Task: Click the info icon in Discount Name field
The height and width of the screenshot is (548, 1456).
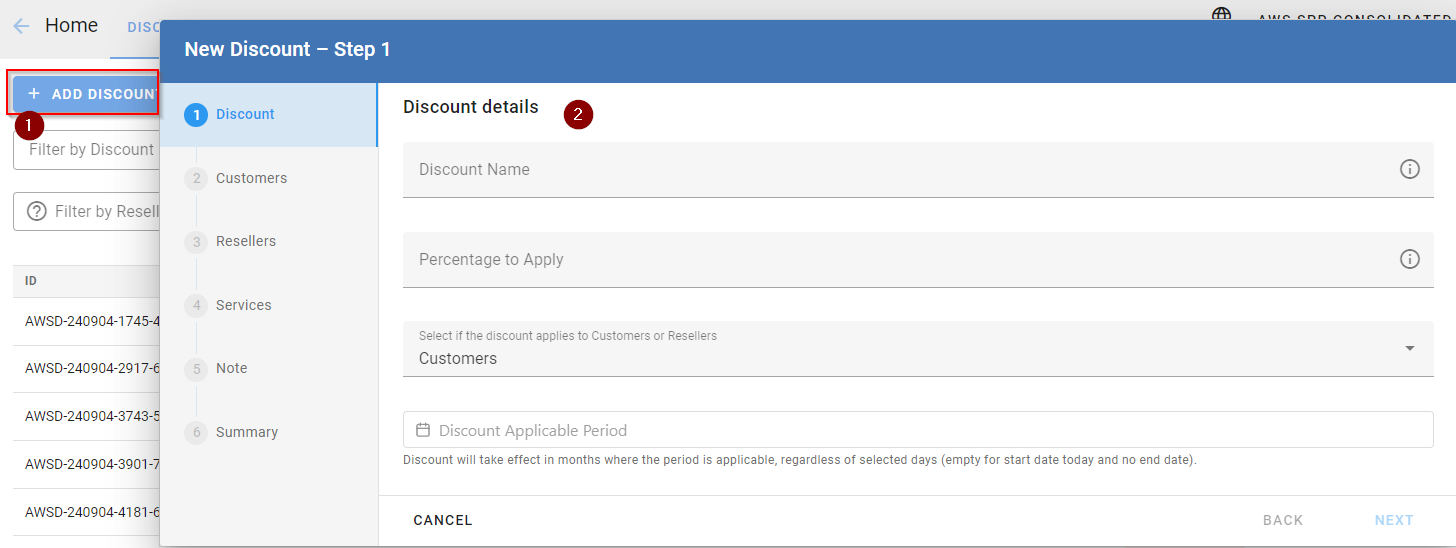Action: point(1409,170)
